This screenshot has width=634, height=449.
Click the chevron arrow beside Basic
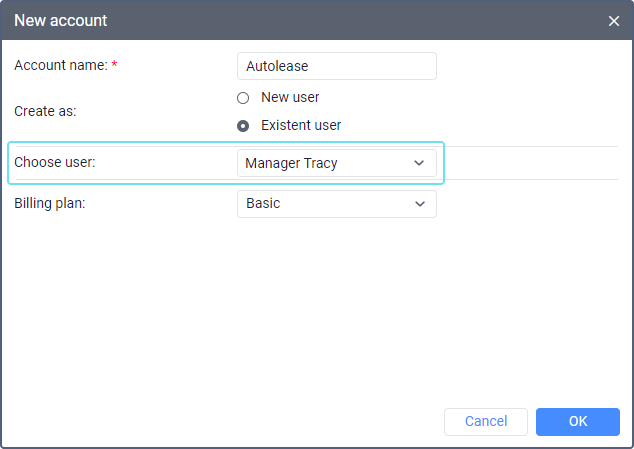(x=419, y=204)
